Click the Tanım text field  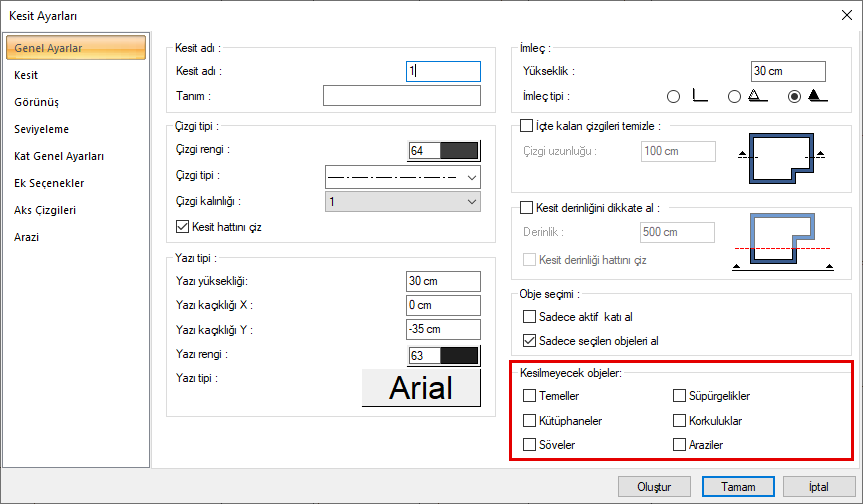tap(402, 96)
